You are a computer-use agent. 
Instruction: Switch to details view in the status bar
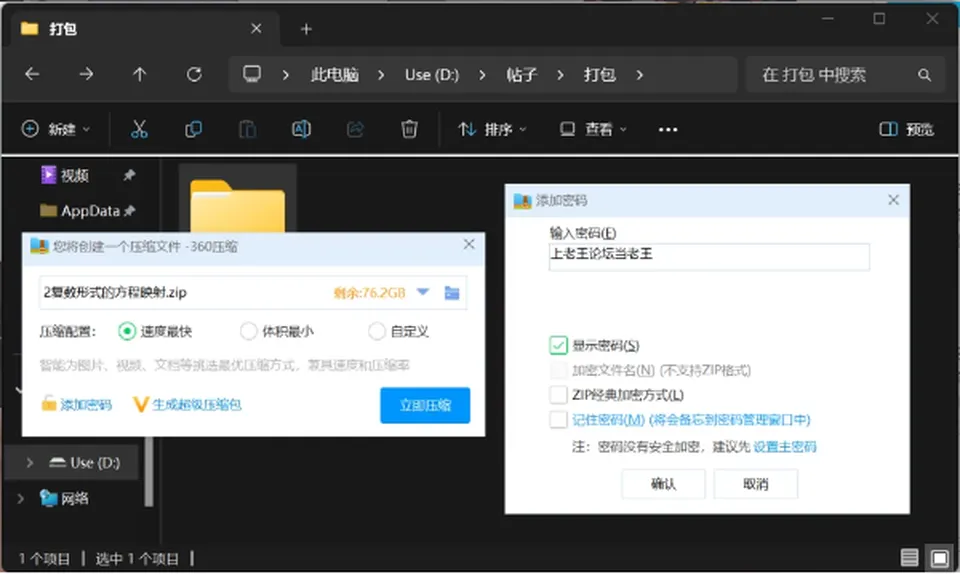pyautogui.click(x=909, y=557)
